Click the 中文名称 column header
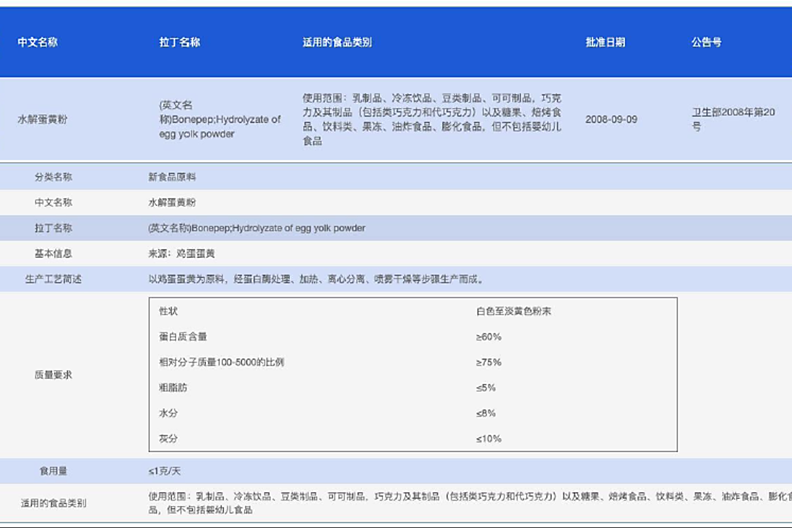The width and height of the screenshot is (792, 528). 37,43
